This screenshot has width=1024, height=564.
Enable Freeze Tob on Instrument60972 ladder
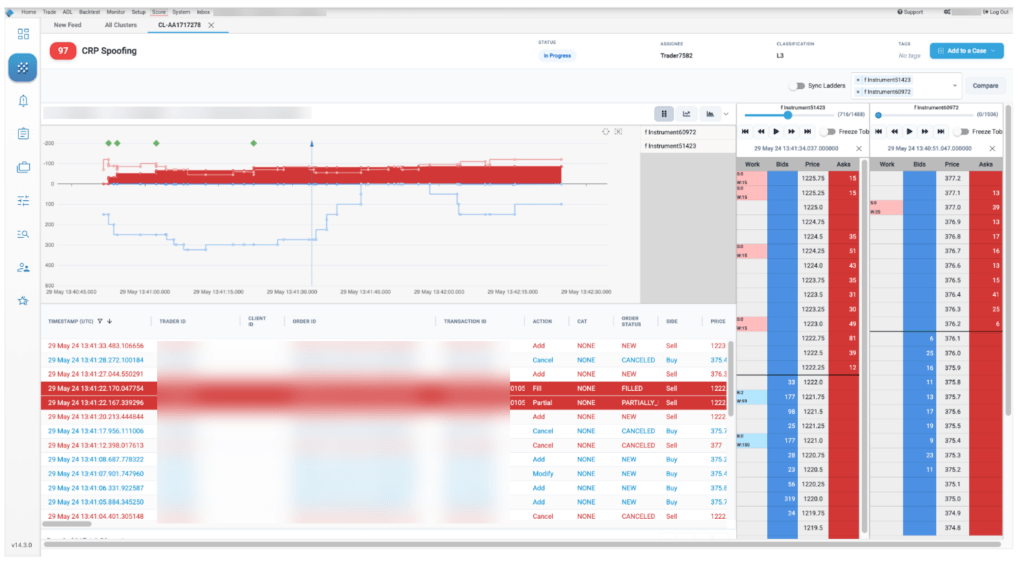[961, 132]
